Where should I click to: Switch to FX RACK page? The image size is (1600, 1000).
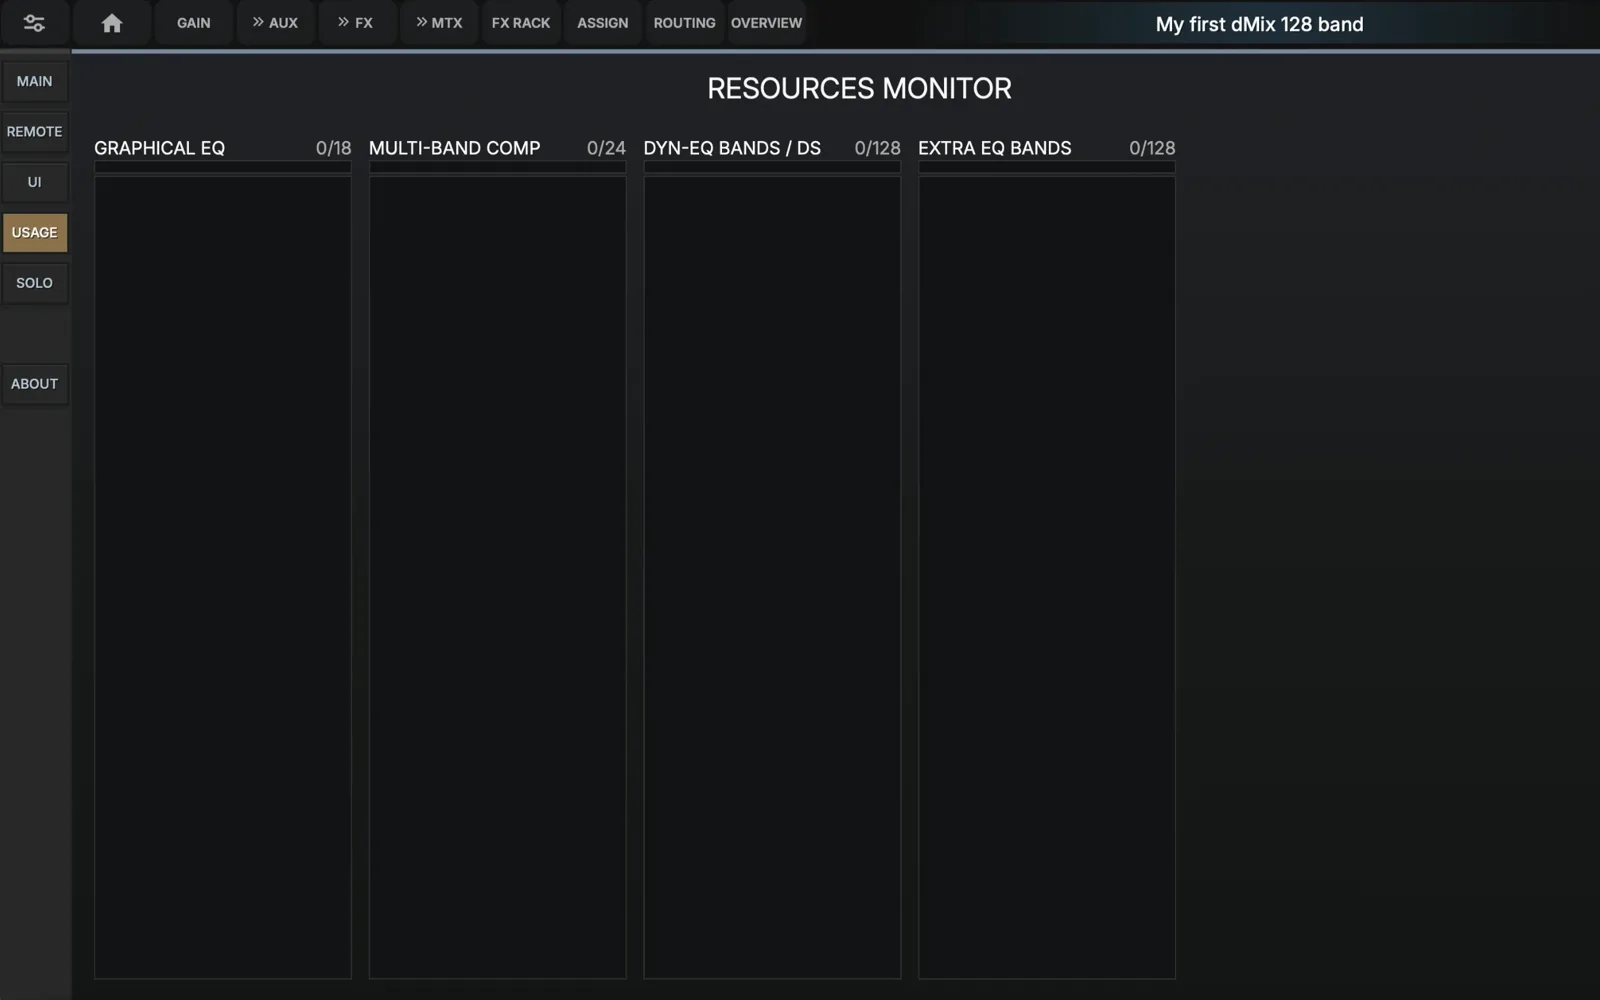(x=521, y=23)
